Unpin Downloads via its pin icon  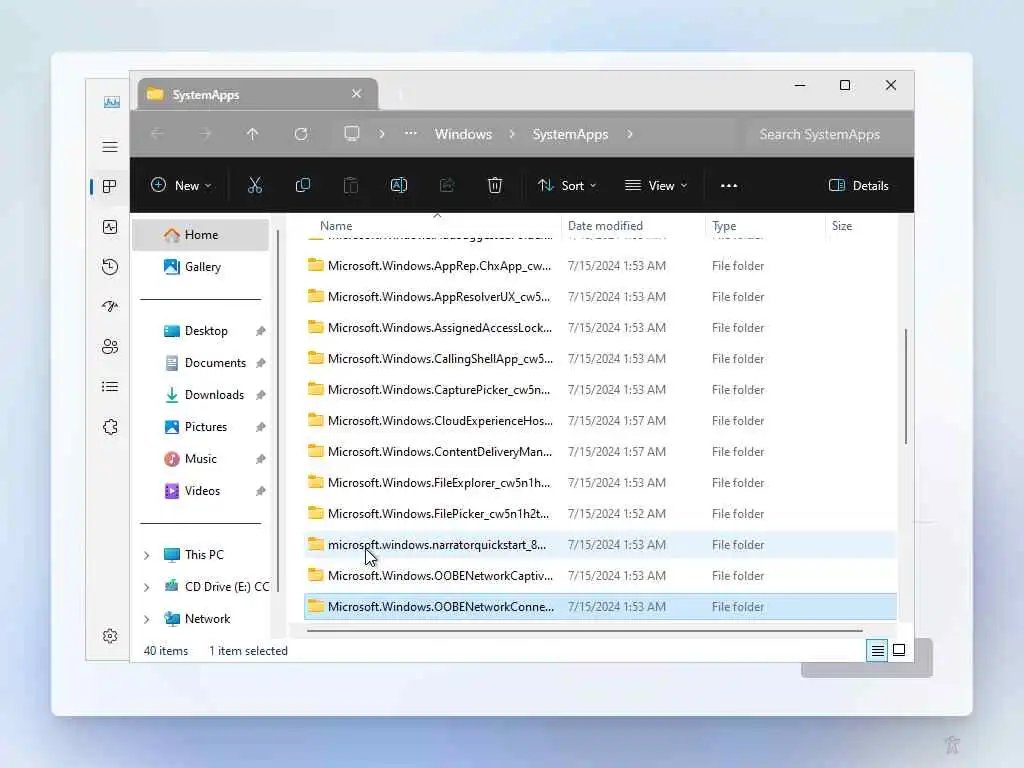point(261,395)
